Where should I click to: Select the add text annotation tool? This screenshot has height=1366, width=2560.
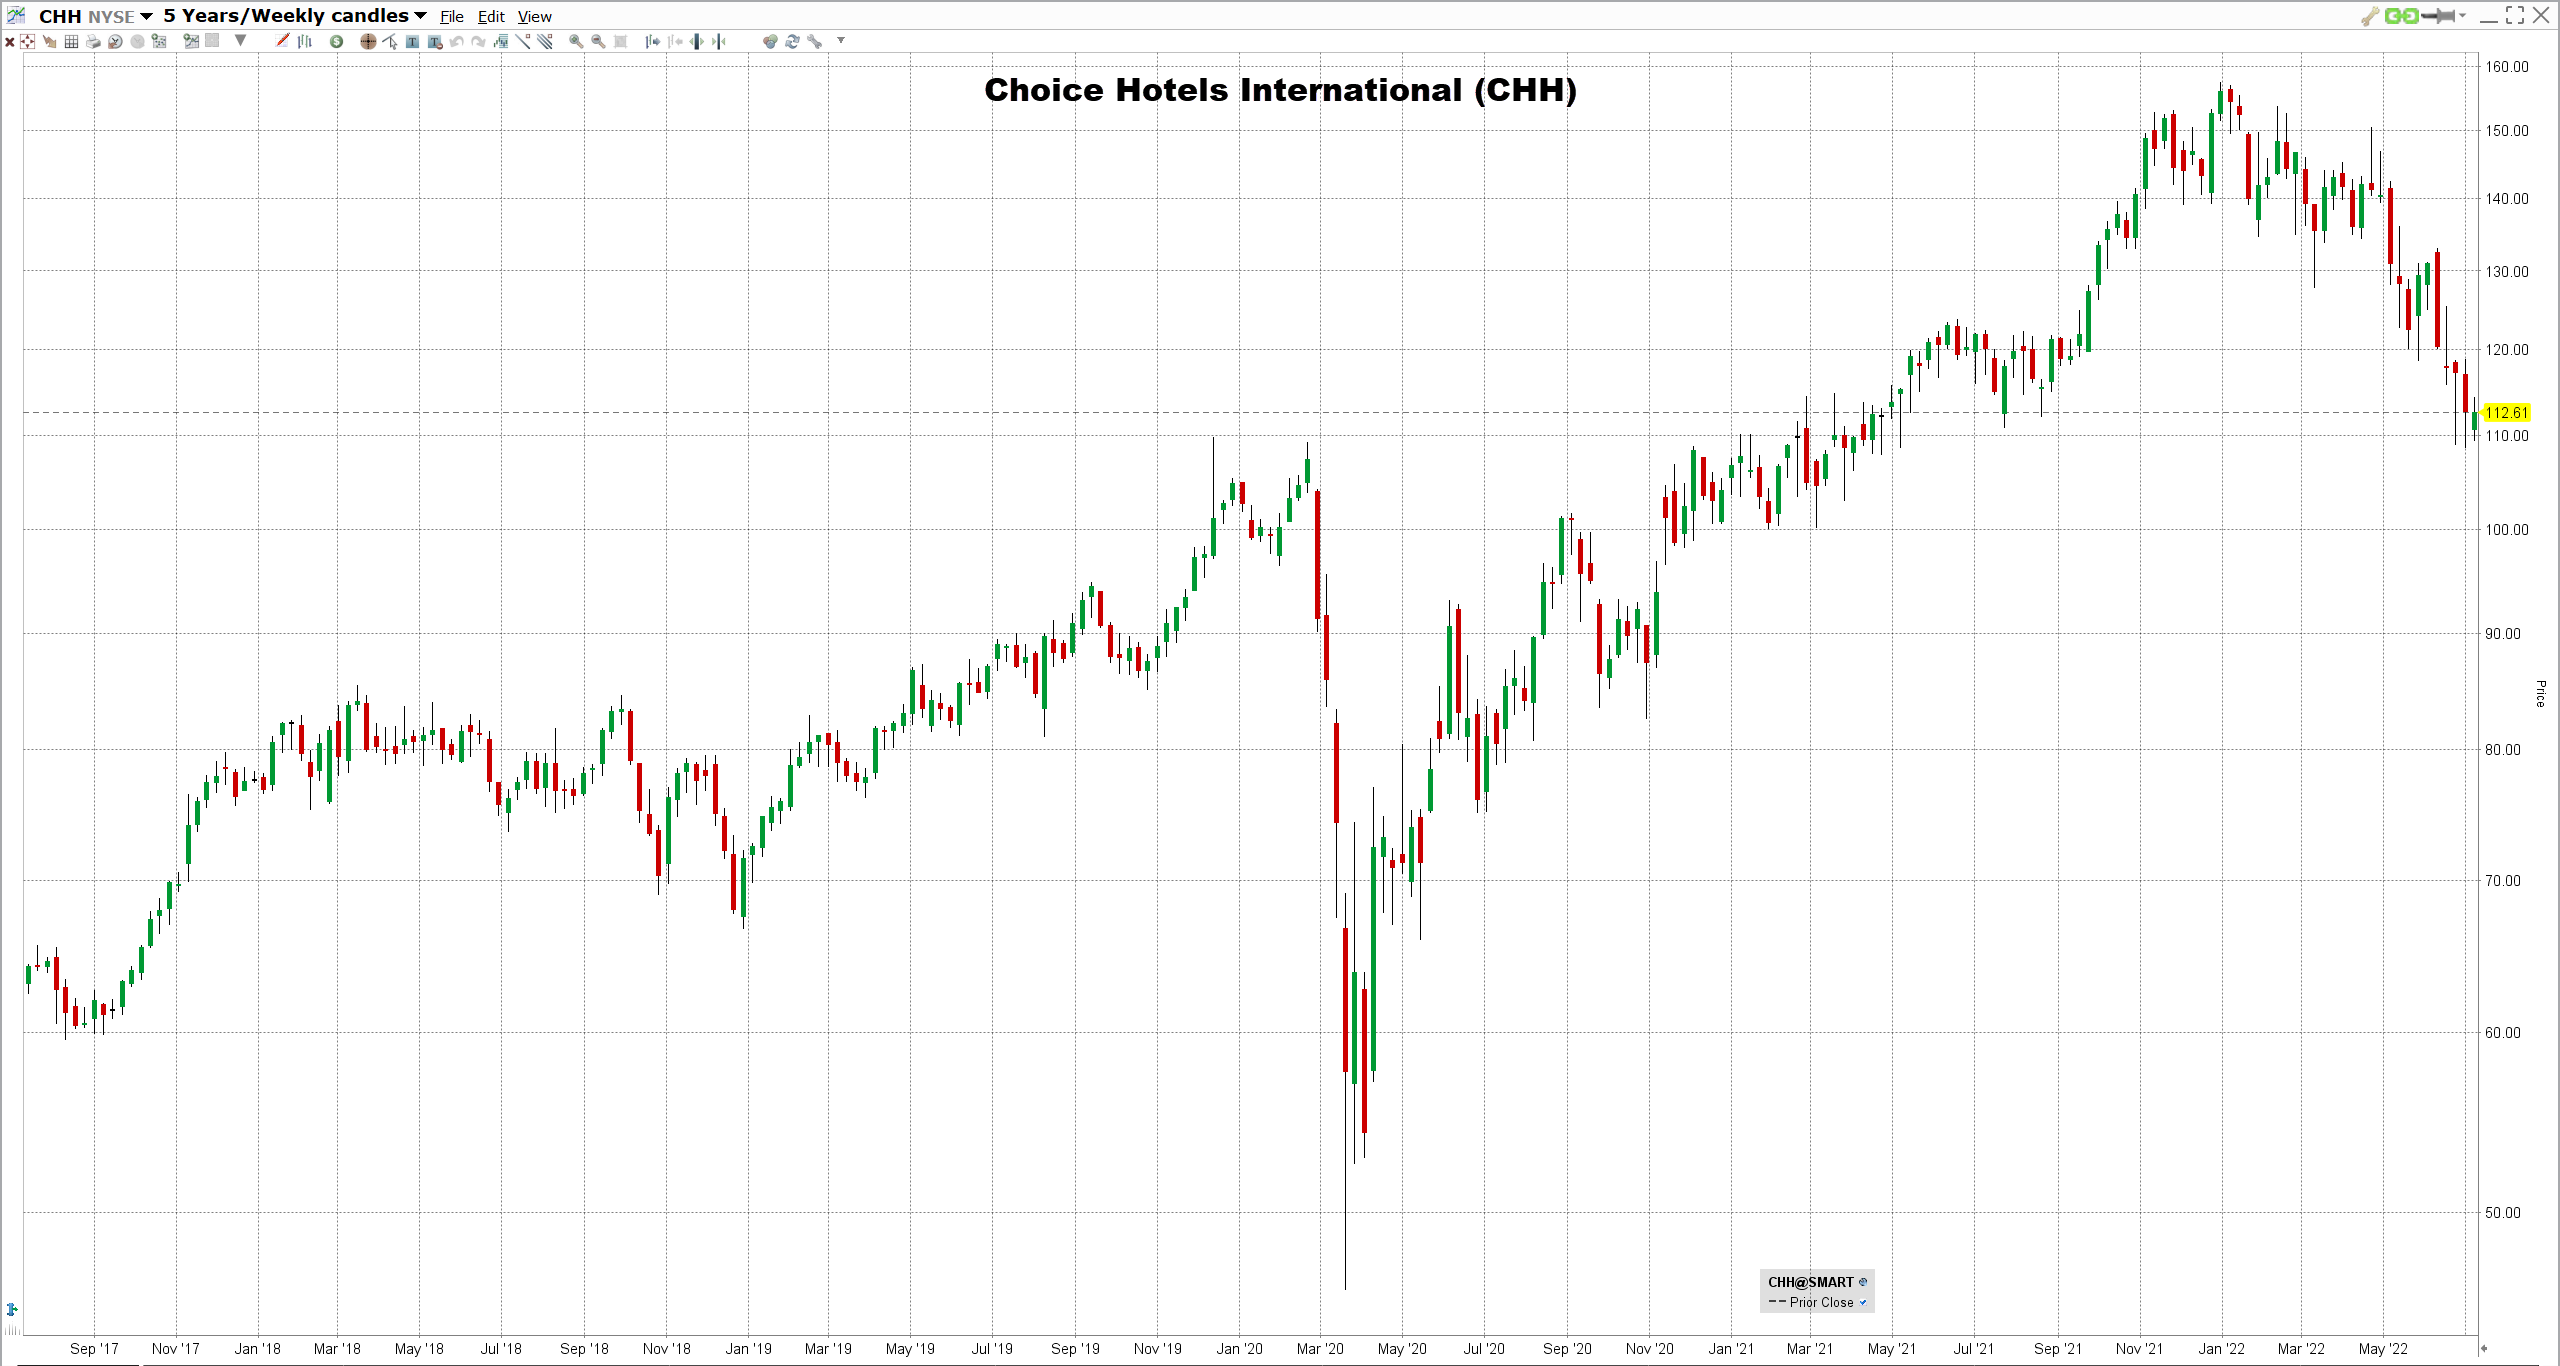412,42
